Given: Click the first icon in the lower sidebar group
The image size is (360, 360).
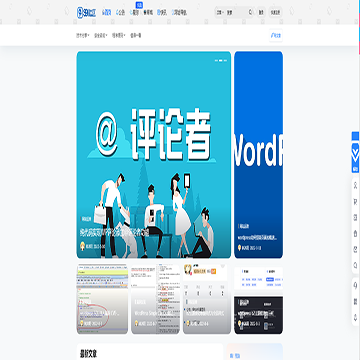Looking at the screenshot, I should (355, 285).
